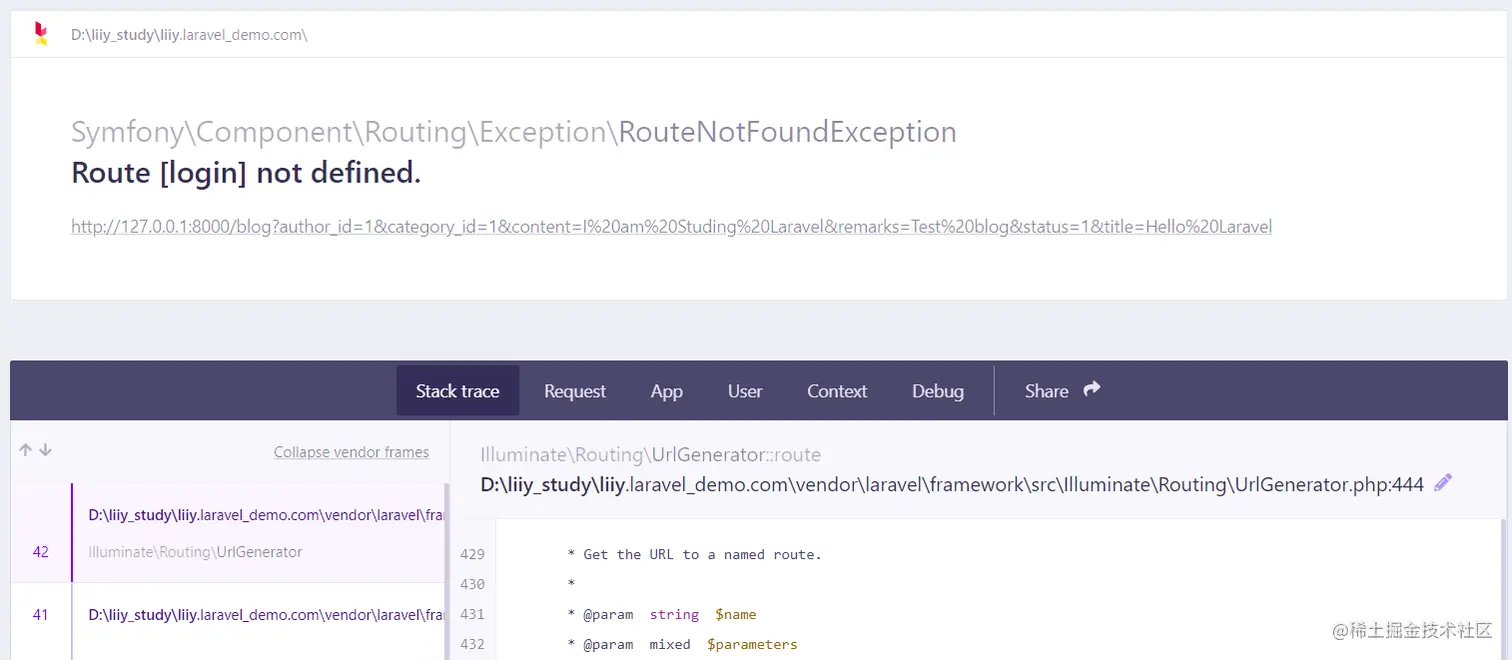Click the edit pencil icon beside UrlGenerator.php:444
The image size is (1512, 660).
[x=1442, y=483]
